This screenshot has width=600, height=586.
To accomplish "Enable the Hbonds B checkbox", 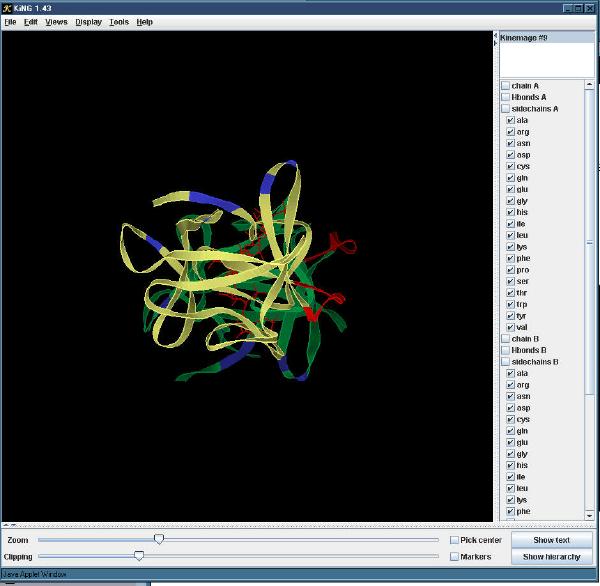I will 505,350.
